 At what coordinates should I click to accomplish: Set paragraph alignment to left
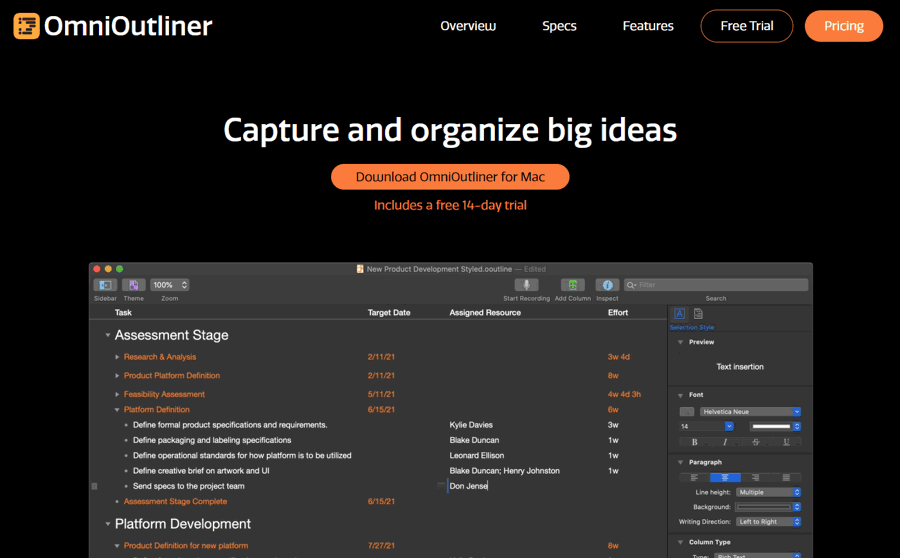695,478
